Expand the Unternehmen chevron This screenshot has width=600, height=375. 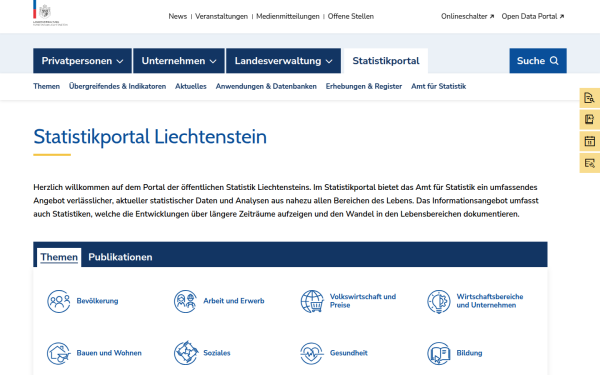pyautogui.click(x=213, y=61)
